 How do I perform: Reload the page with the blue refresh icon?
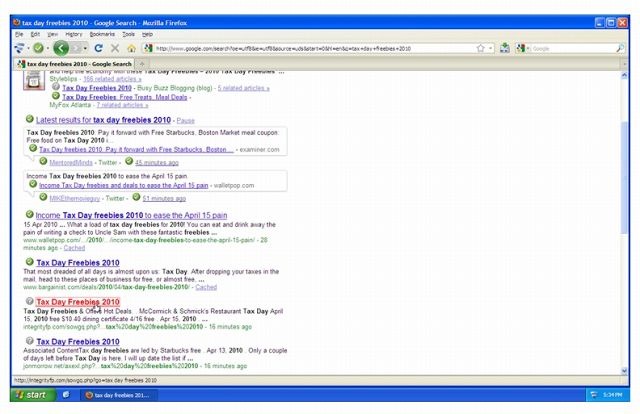98,48
